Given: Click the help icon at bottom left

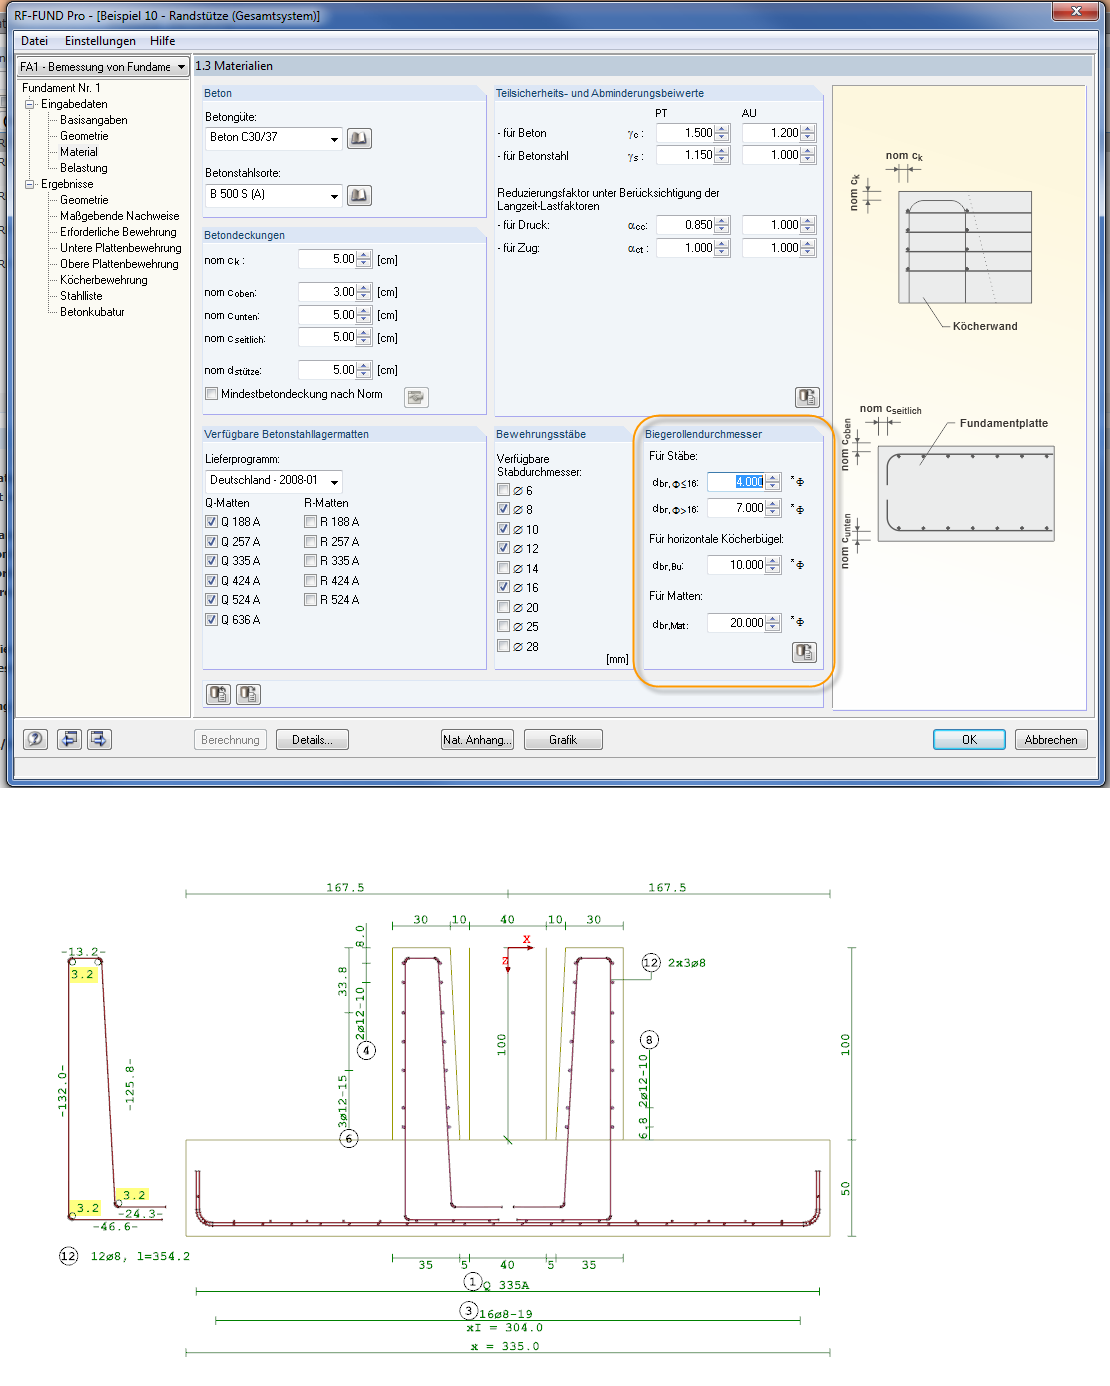Looking at the screenshot, I should point(36,739).
